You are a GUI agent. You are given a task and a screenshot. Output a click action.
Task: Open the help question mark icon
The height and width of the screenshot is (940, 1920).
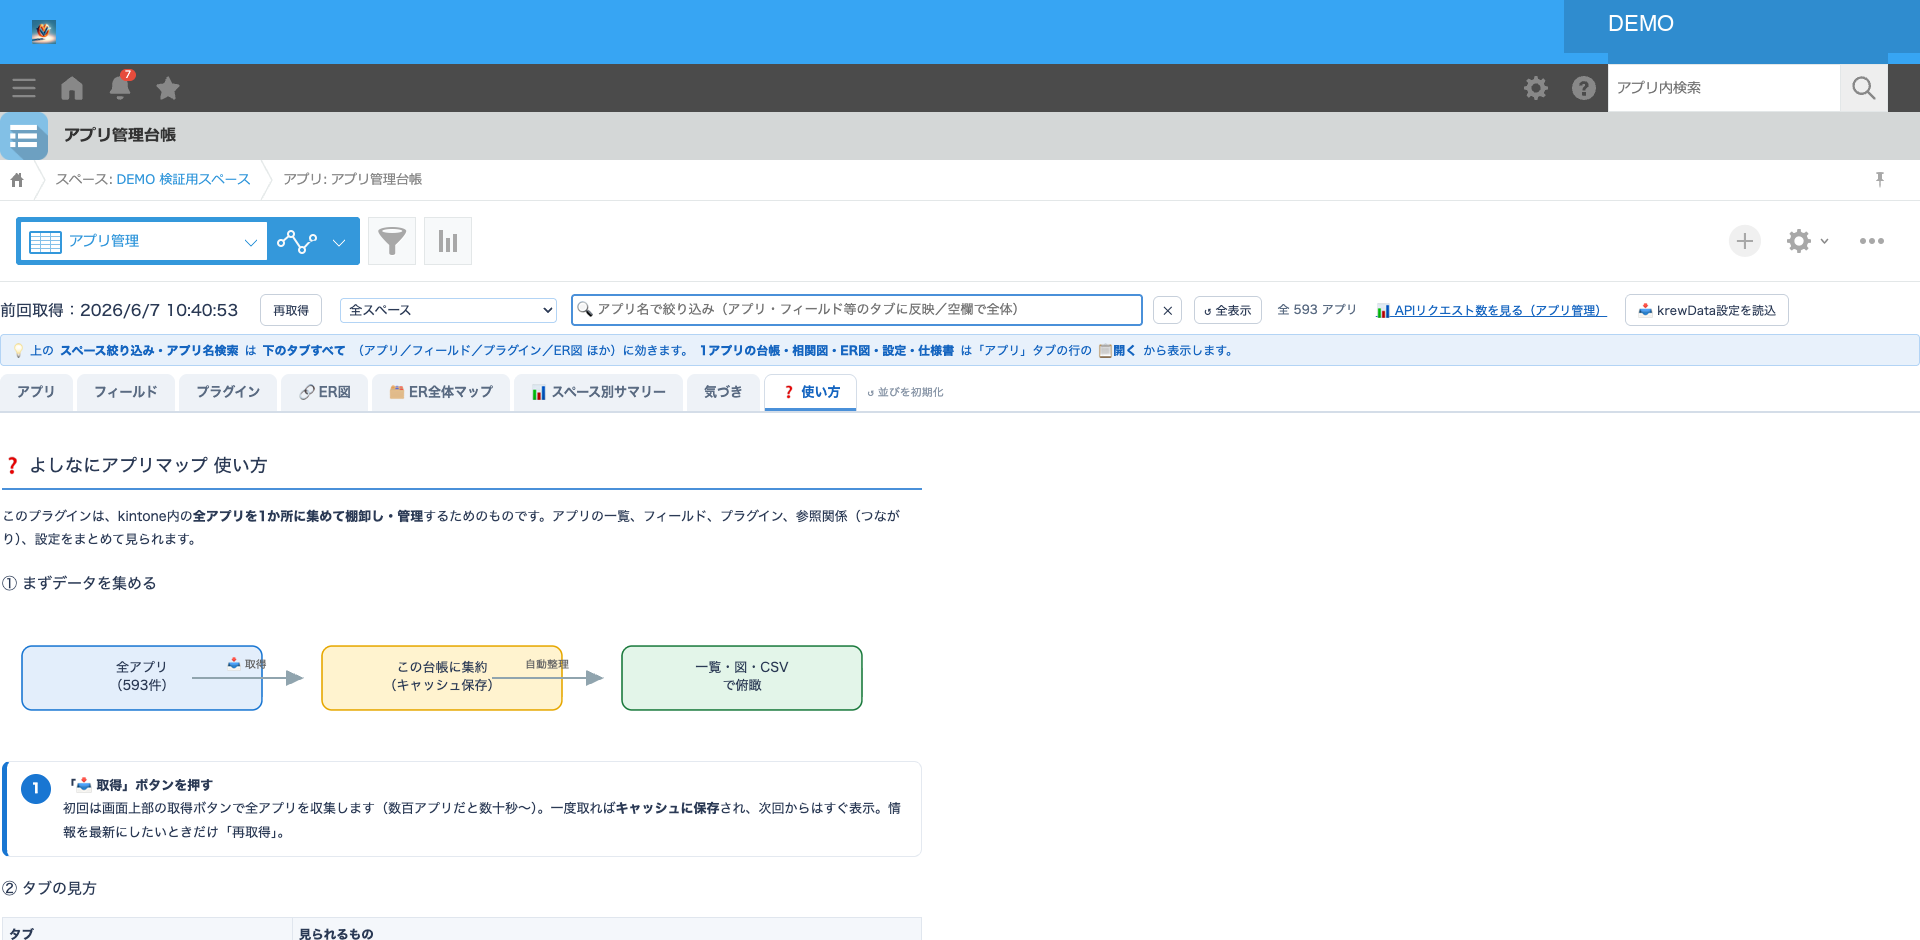(x=1584, y=88)
